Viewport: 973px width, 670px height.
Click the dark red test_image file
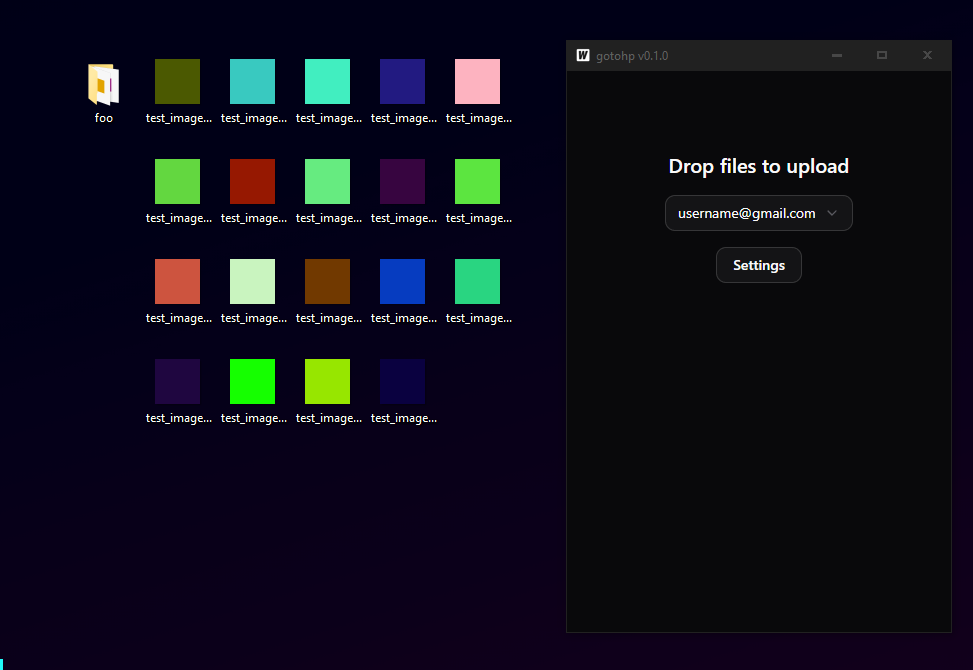[252, 182]
